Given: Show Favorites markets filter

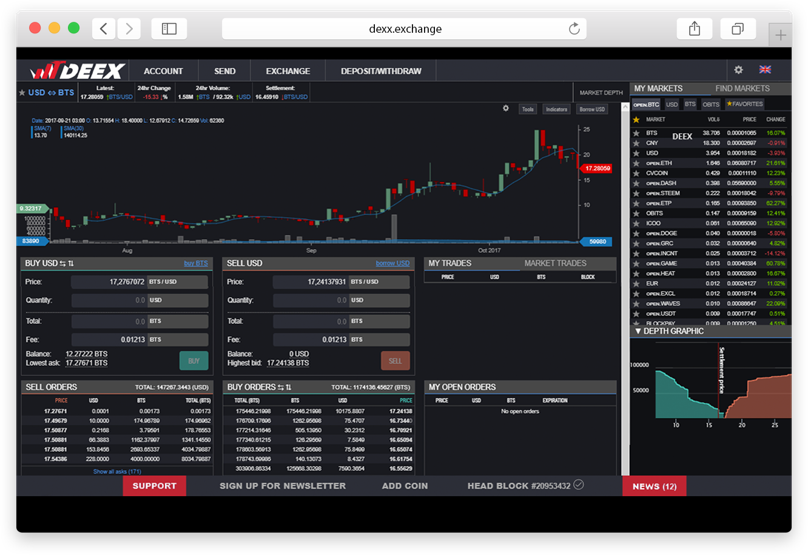Looking at the screenshot, I should (x=745, y=104).
